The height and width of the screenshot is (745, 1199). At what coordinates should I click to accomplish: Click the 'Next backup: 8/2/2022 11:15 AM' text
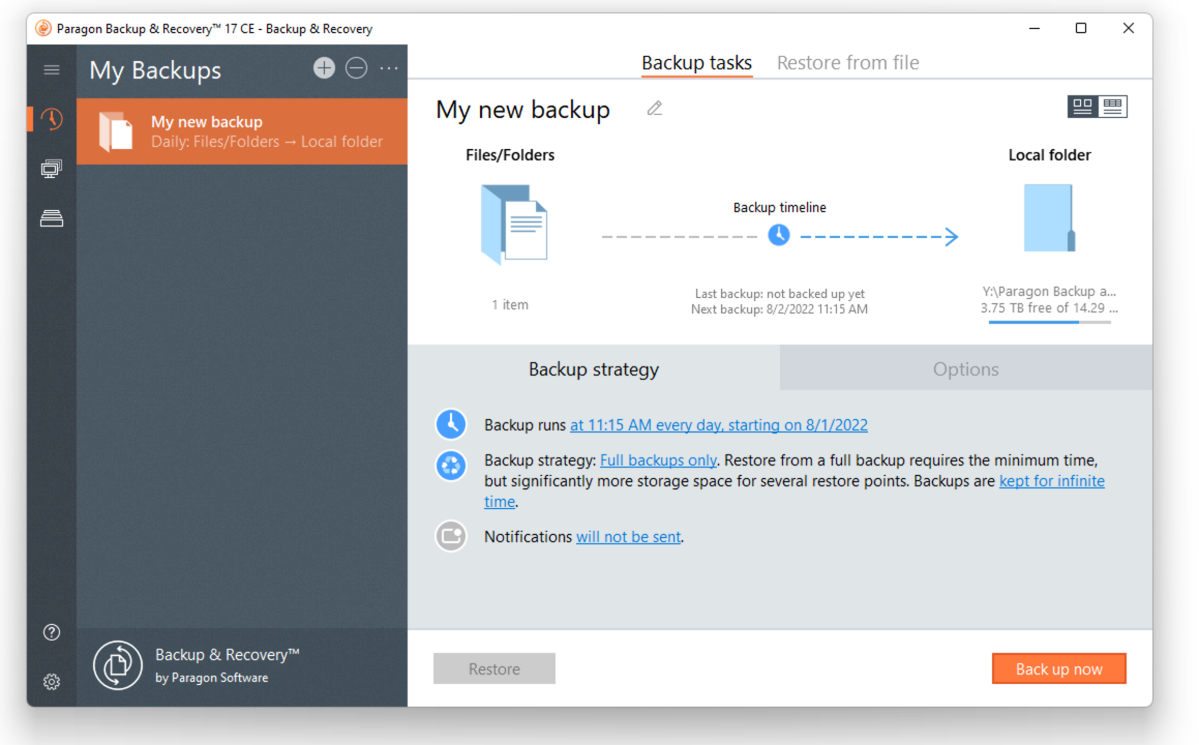[x=779, y=310]
